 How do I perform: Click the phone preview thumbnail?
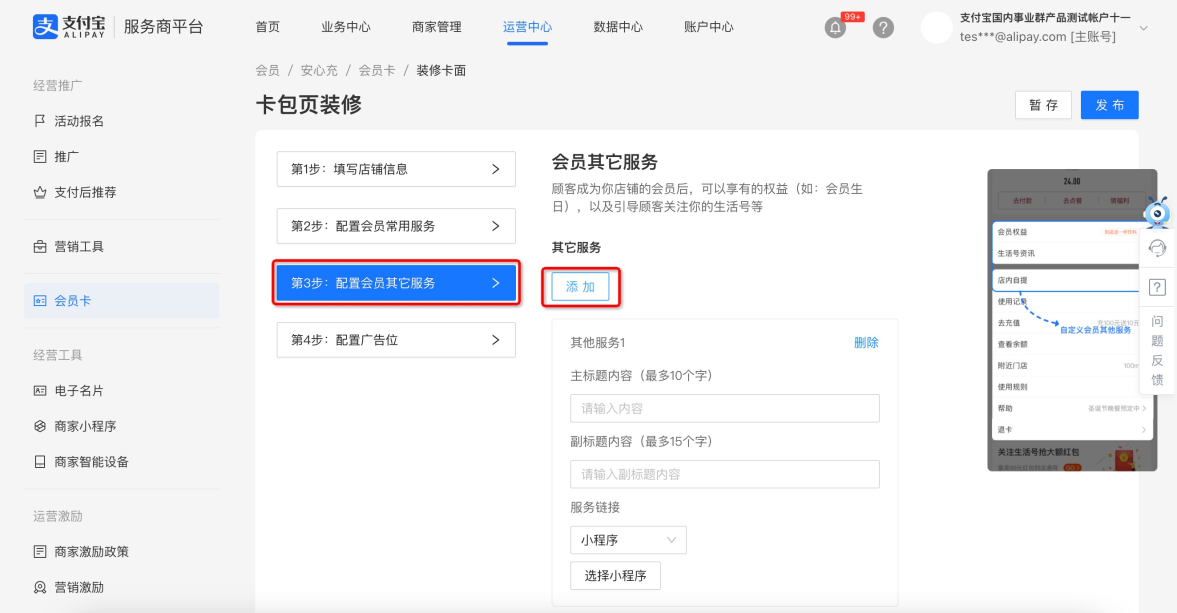(x=1072, y=320)
